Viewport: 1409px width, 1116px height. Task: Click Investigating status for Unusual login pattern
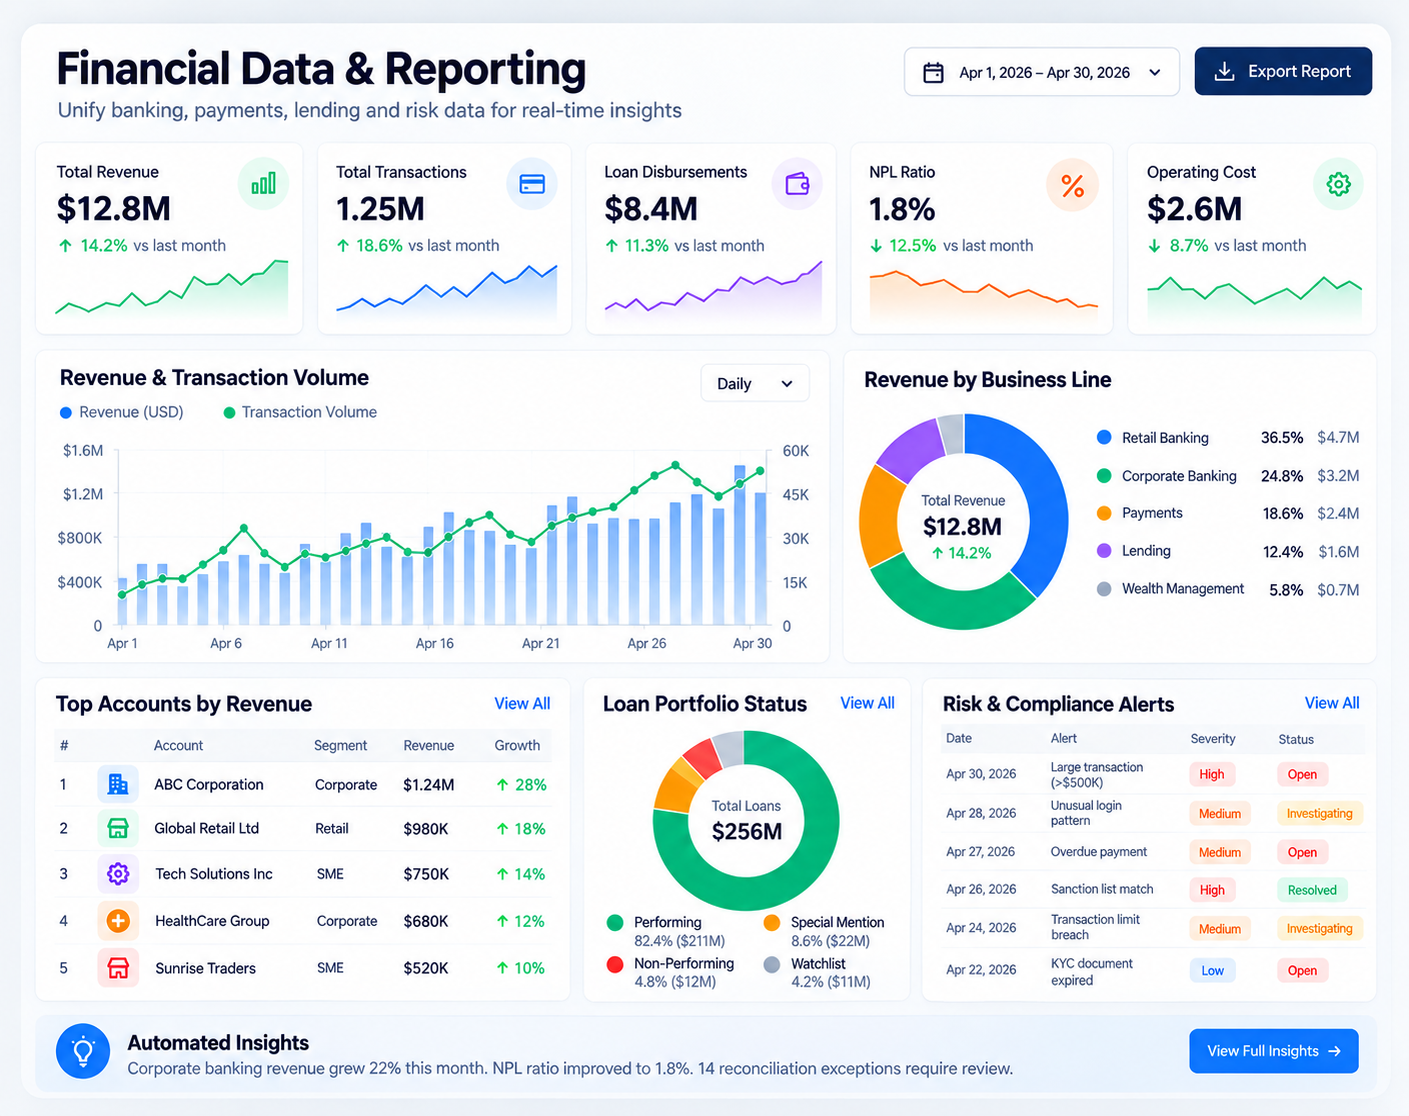tap(1319, 813)
